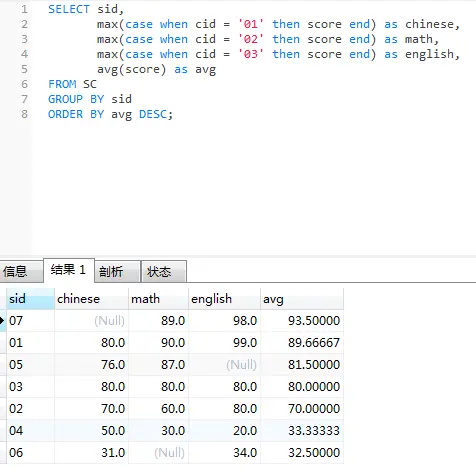Image resolution: width=476 pixels, height=473 pixels.
Task: Click math value 60.0
Action: click(x=158, y=409)
